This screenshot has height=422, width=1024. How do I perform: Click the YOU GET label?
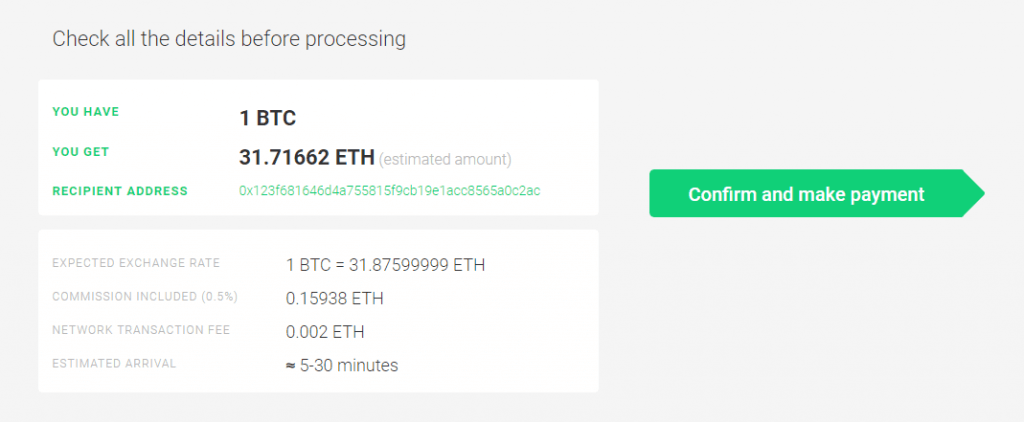point(80,152)
